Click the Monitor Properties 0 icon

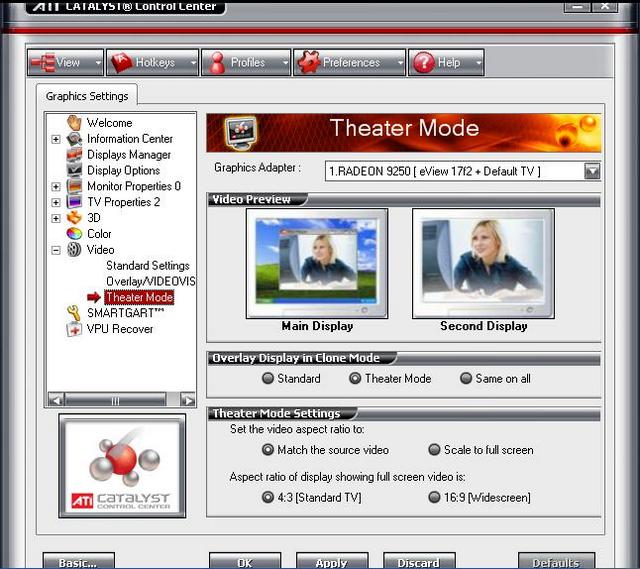pos(74,186)
